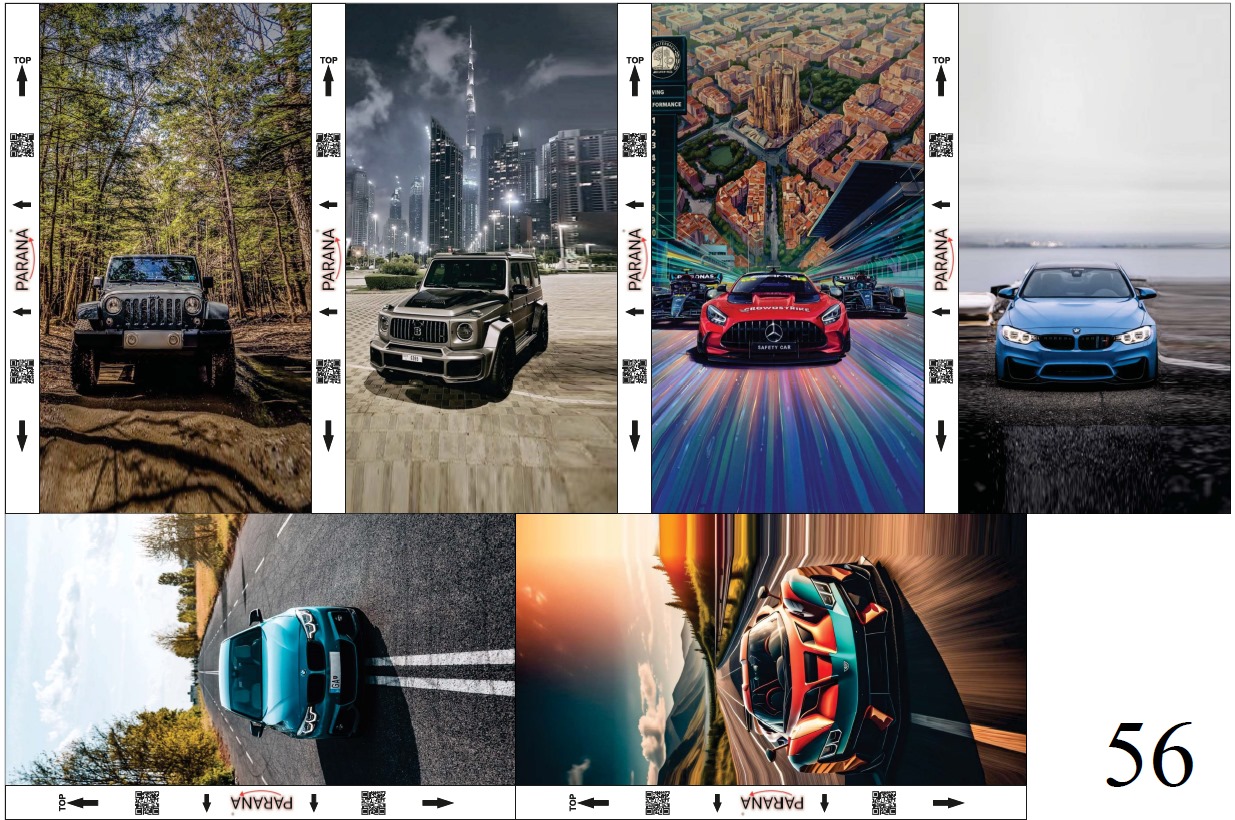Click the large page number 56
Image resolution: width=1235 pixels, height=820 pixels.
pyautogui.click(x=1149, y=755)
